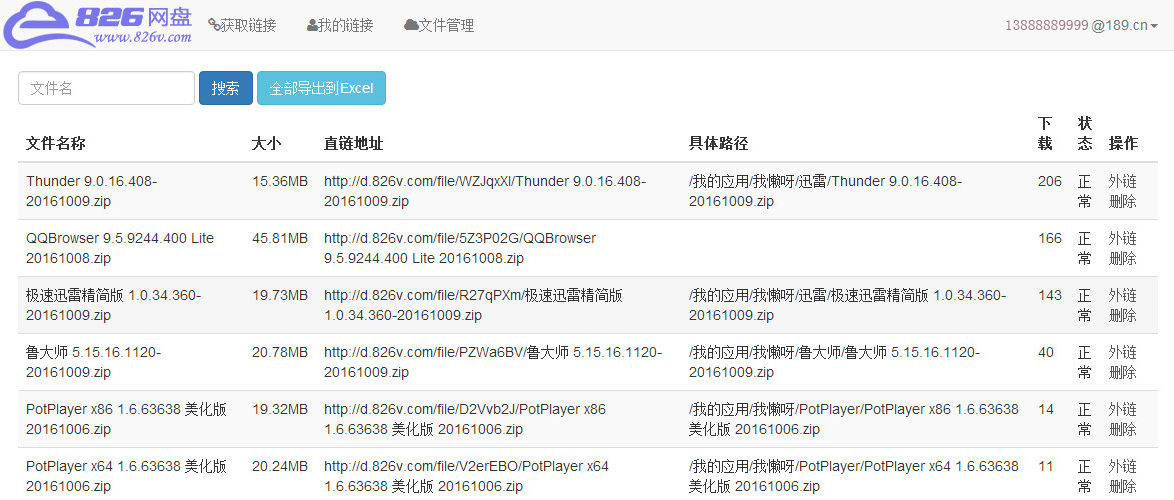Click 外链 for QQBrowser 9.5.9244.400 row
This screenshot has height=500, width=1174.
pos(1122,239)
